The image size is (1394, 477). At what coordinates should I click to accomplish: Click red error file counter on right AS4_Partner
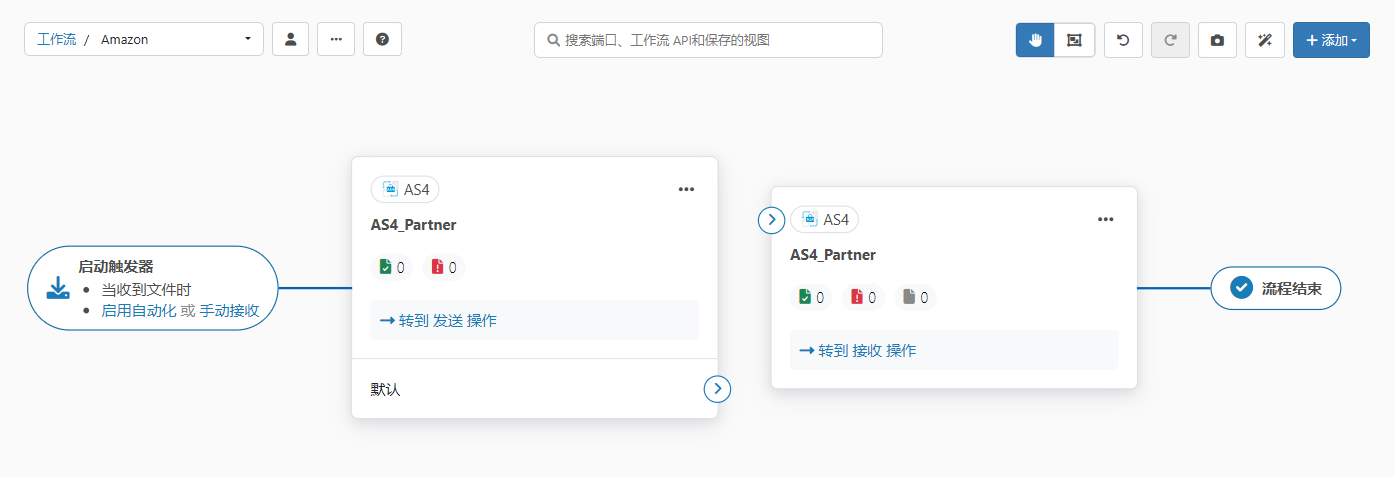pyautogui.click(x=863, y=297)
